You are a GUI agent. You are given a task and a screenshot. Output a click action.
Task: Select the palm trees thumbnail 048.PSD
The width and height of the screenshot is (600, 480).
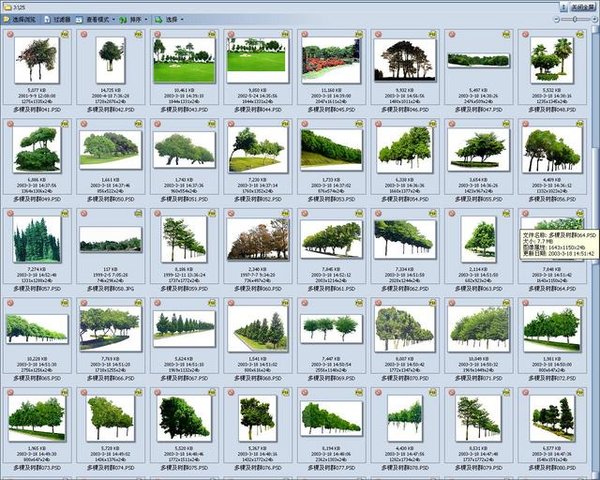(x=552, y=60)
